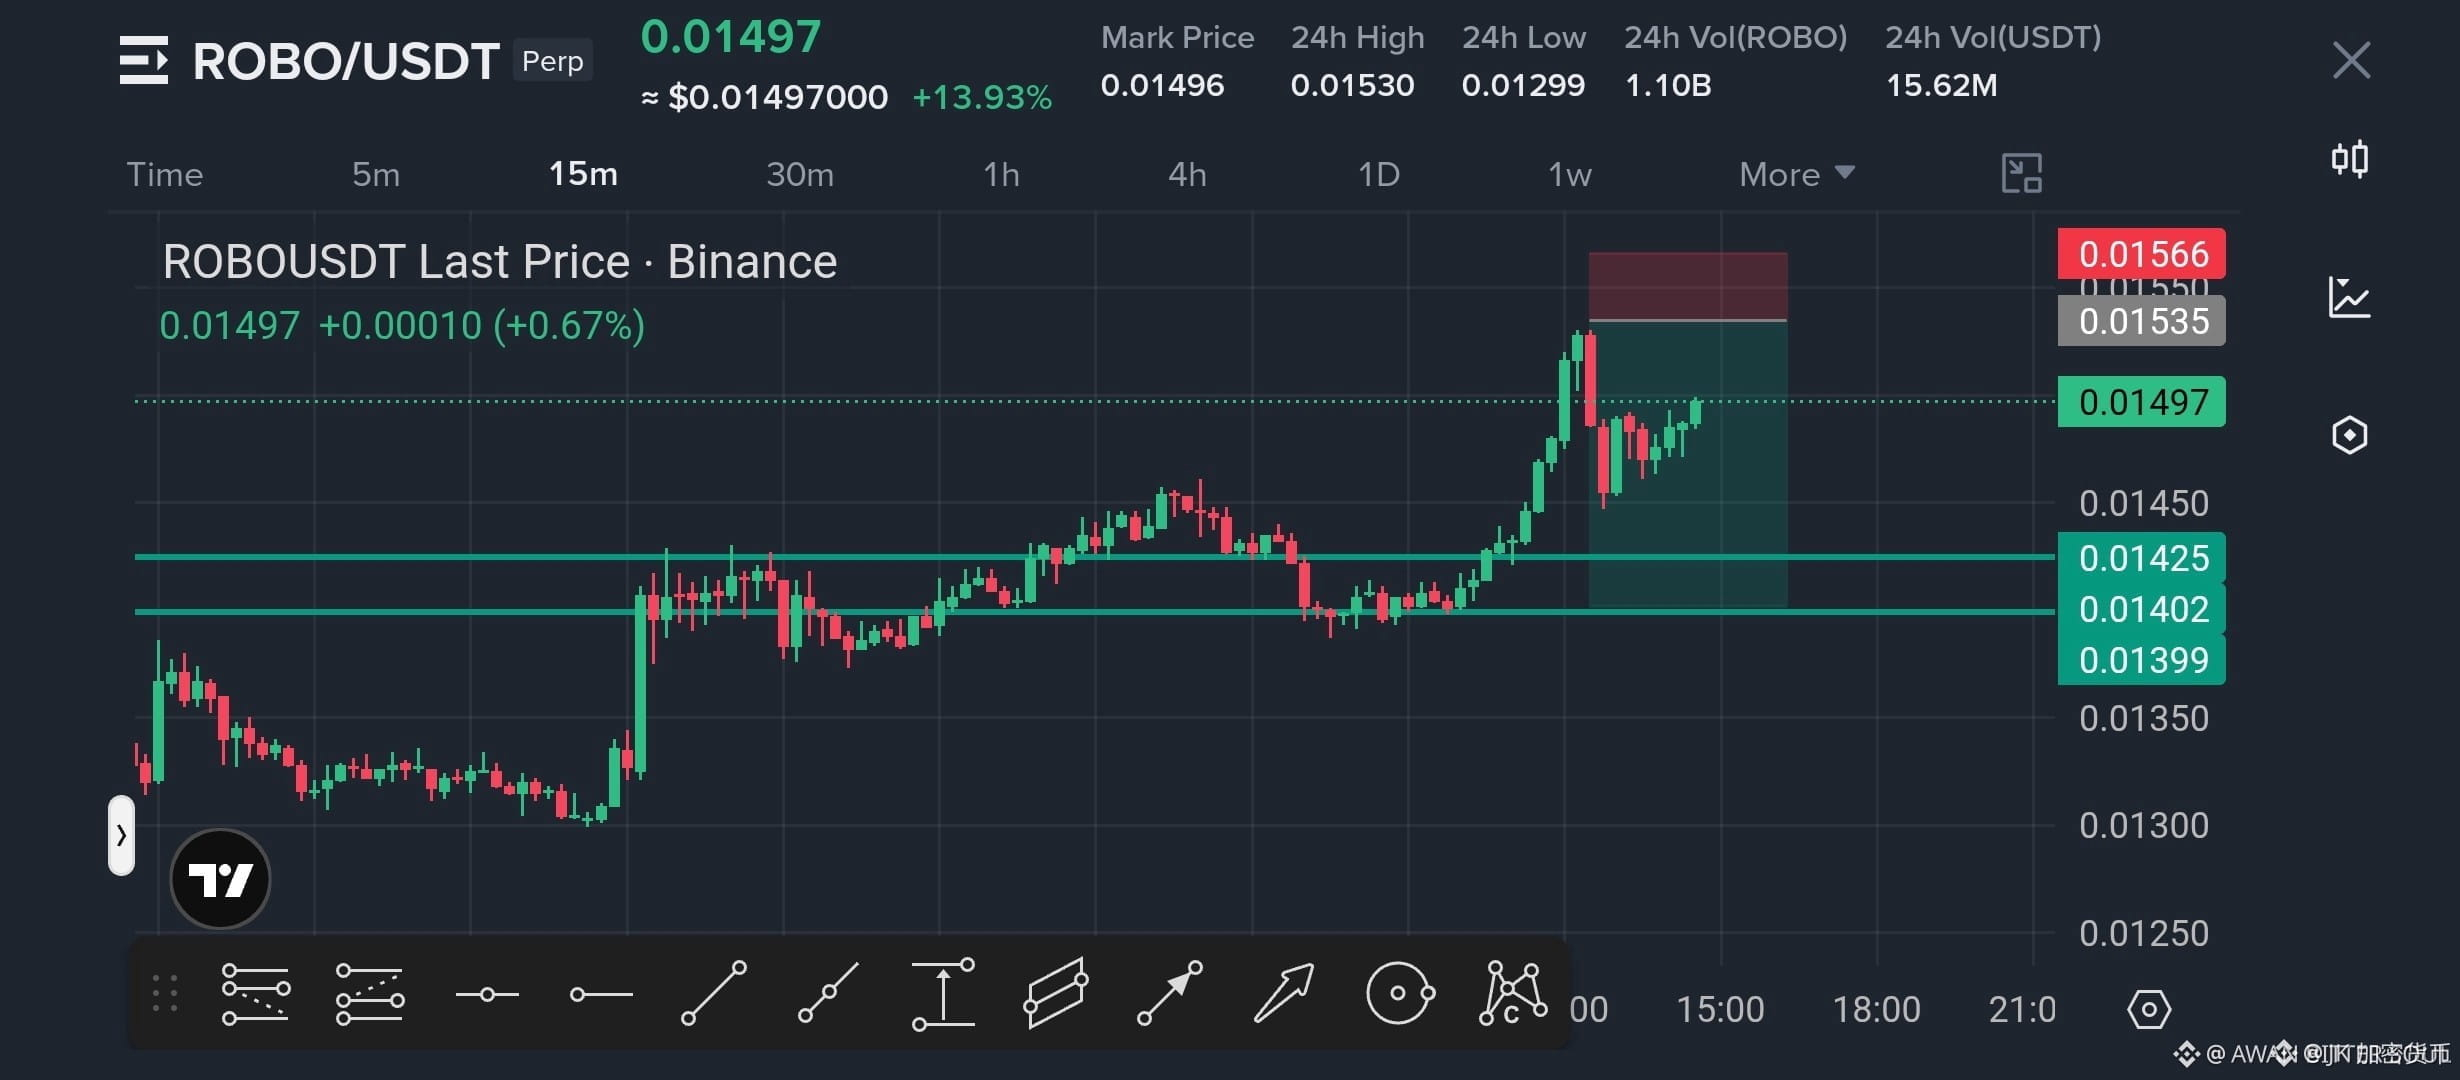Switch to the 4h timeframe
This screenshot has height=1080, width=2460.
pos(1188,174)
